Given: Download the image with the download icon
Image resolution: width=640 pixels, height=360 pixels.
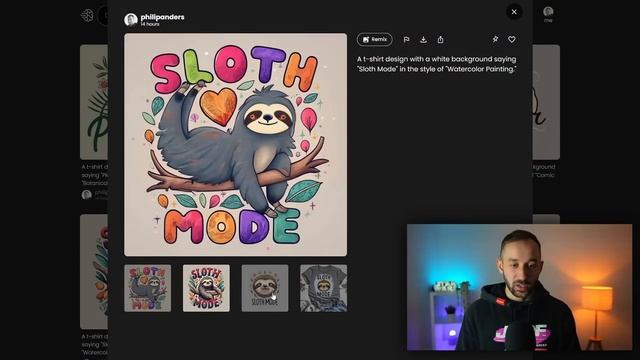Looking at the screenshot, I should tap(423, 40).
